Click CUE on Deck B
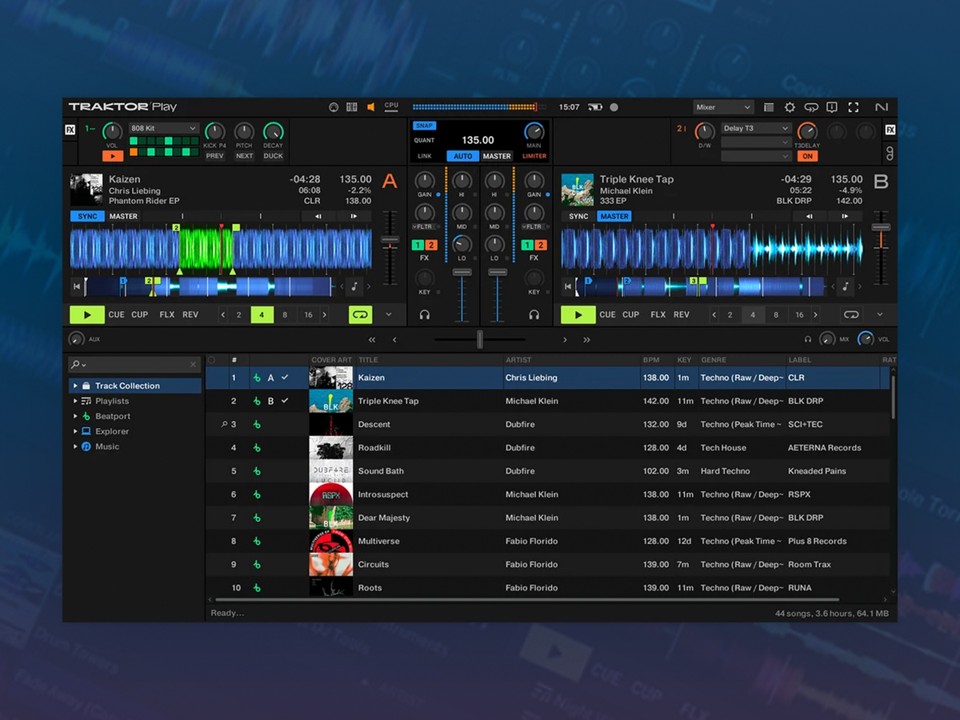 point(607,315)
